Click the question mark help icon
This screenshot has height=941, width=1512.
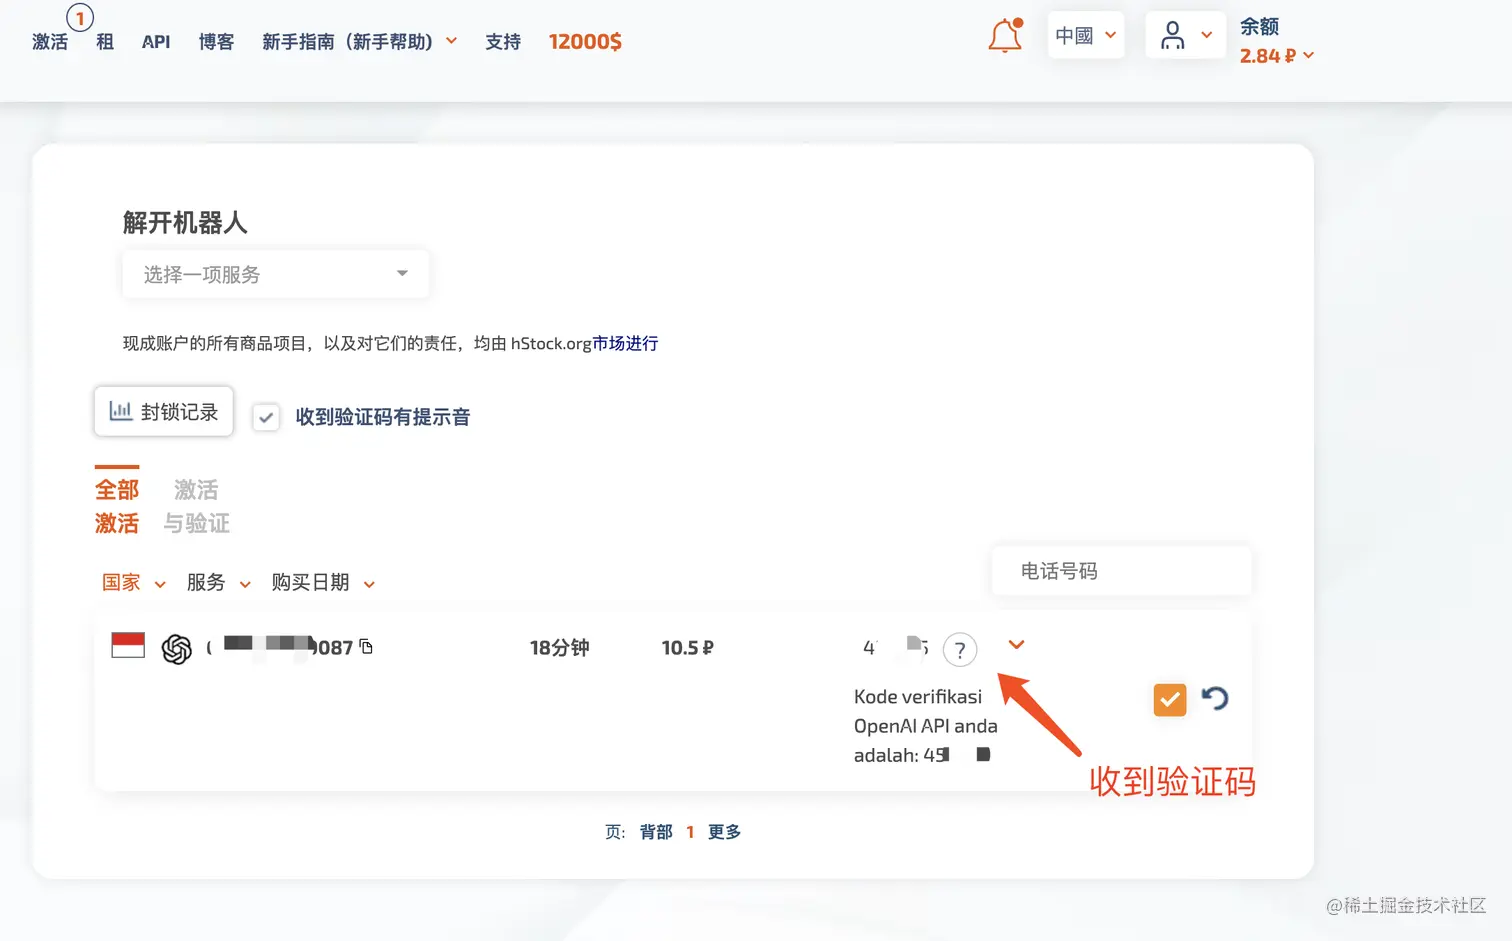[x=960, y=650]
